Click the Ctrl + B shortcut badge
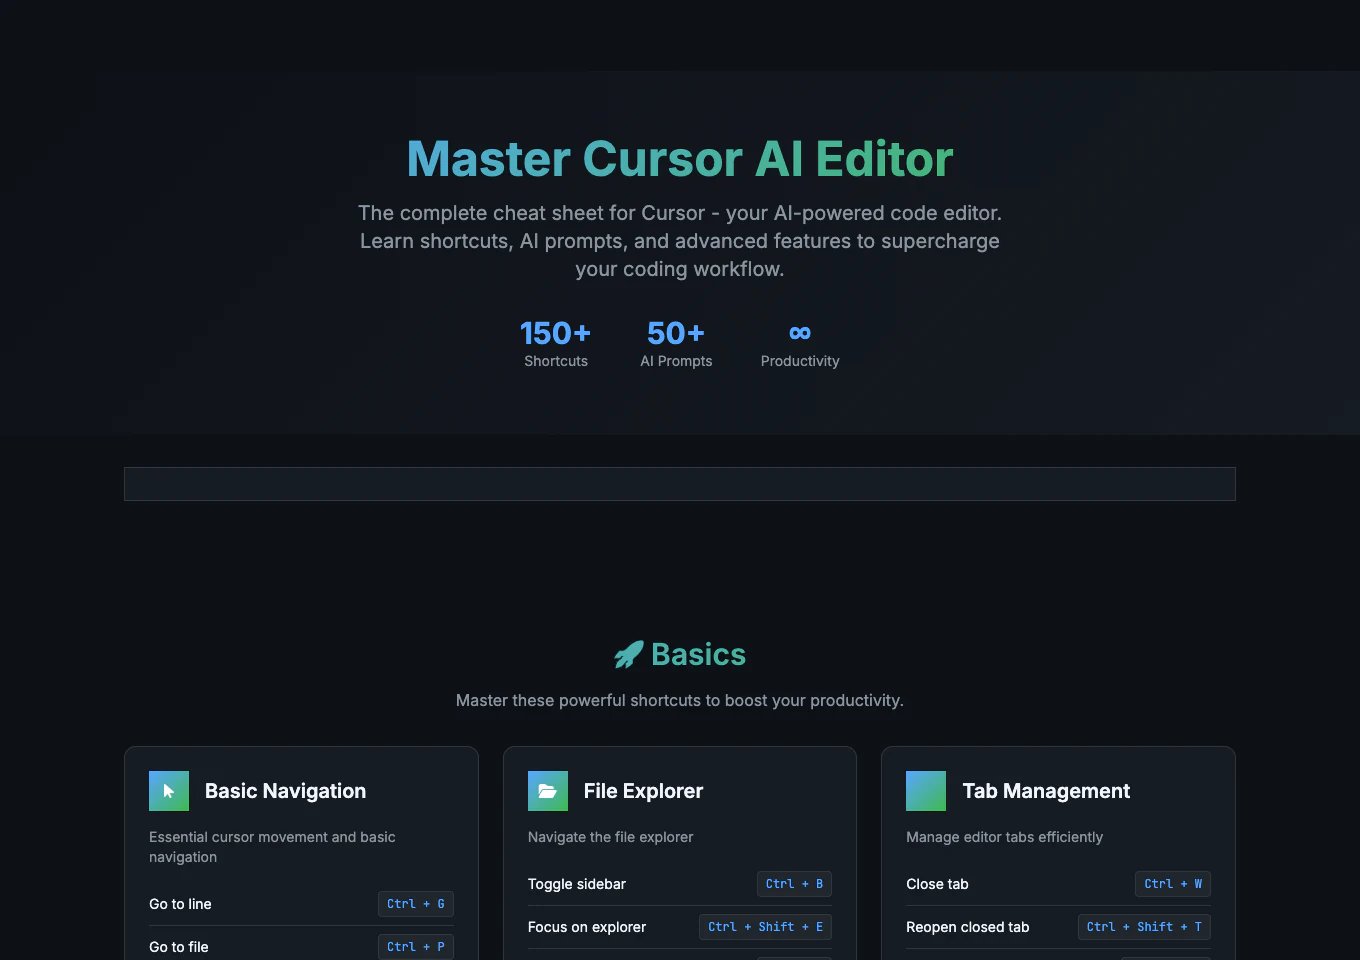Image resolution: width=1360 pixels, height=960 pixels. coord(794,884)
